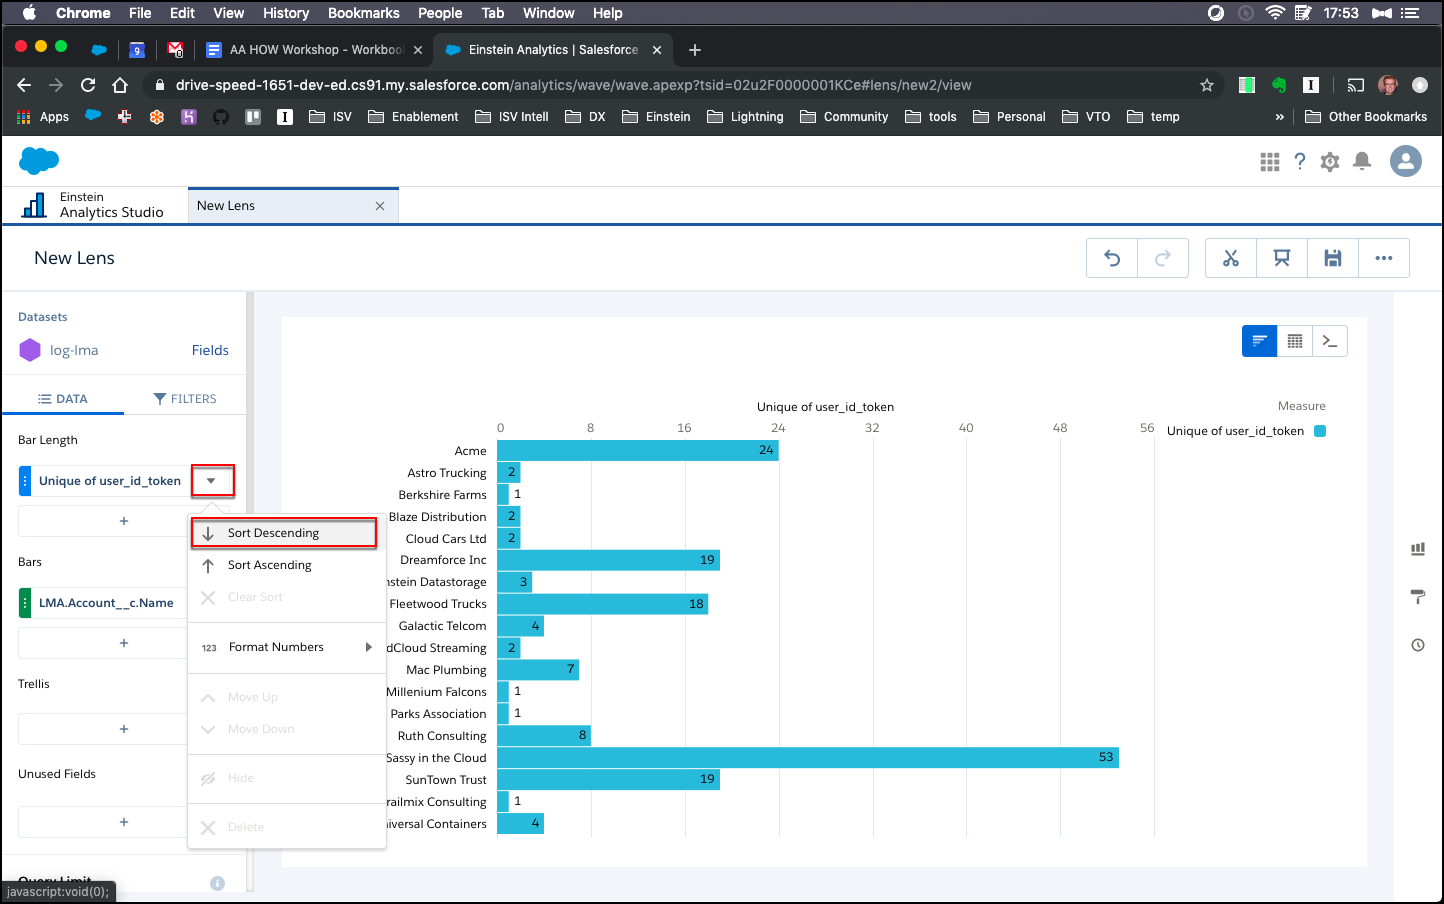1444x904 pixels.
Task: Click the Dreamforce Inc bar
Action: click(x=608, y=559)
